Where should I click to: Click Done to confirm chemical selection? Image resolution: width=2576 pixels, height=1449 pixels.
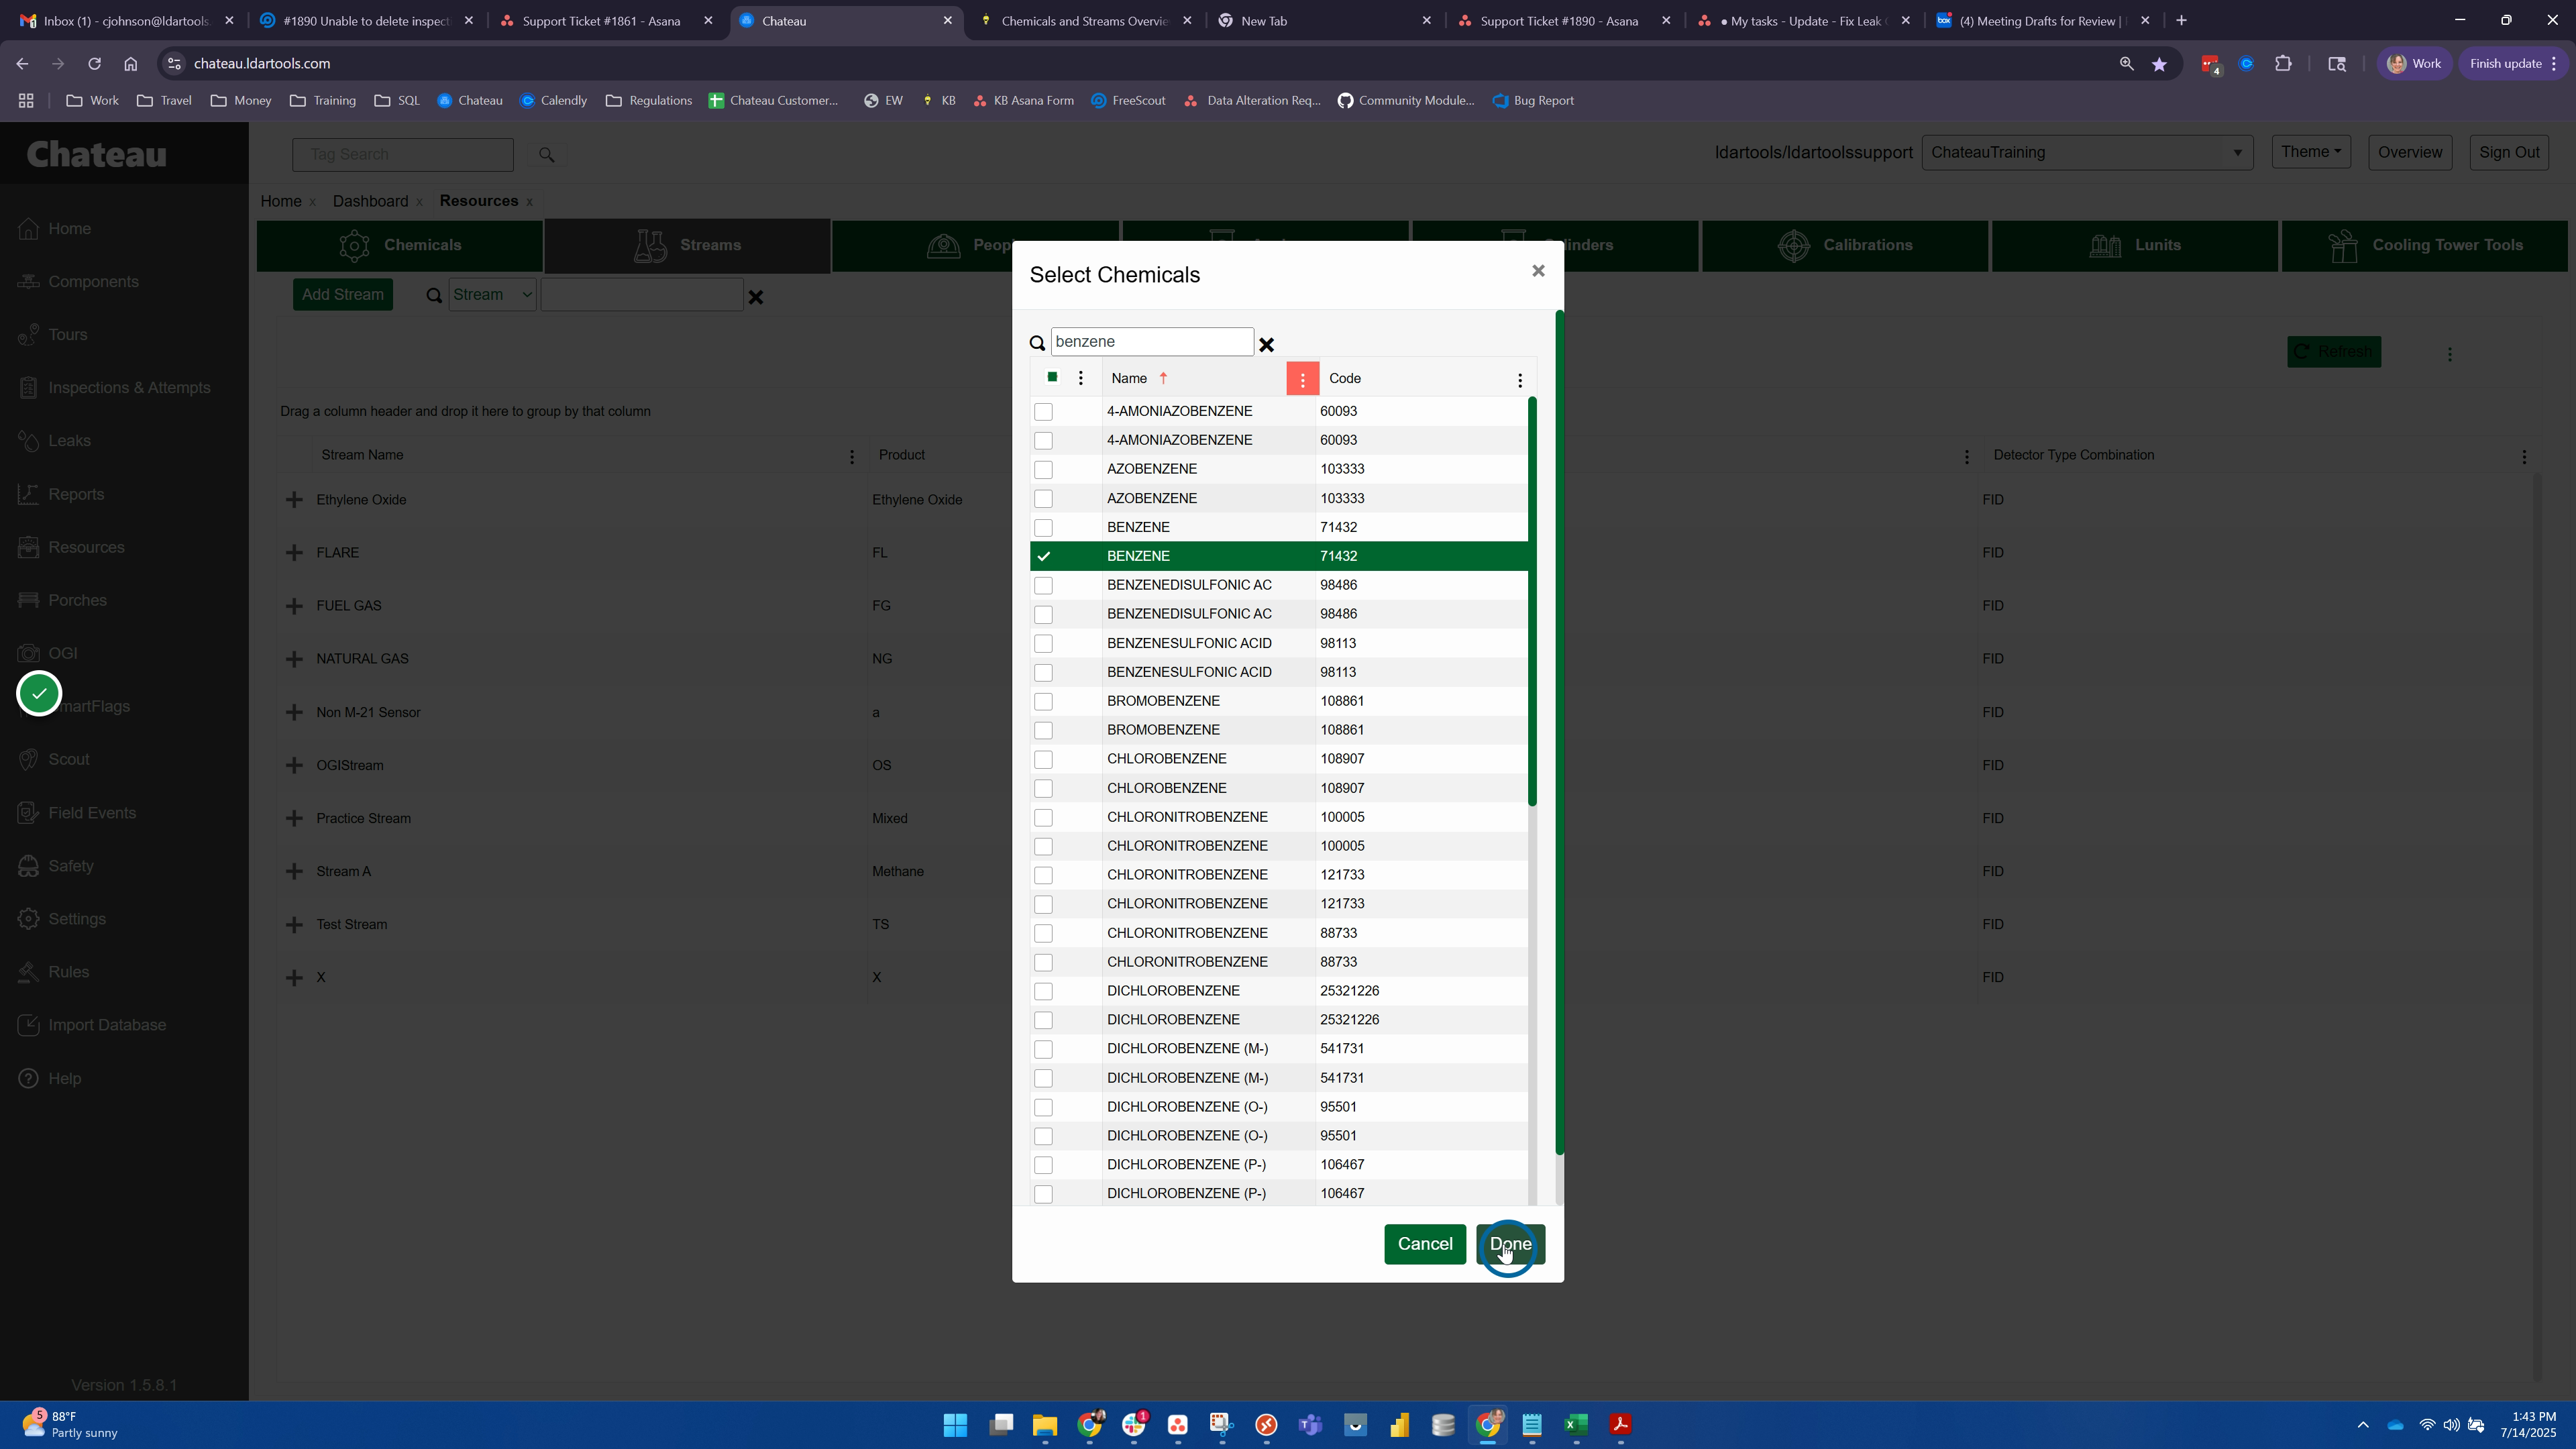[1510, 1245]
